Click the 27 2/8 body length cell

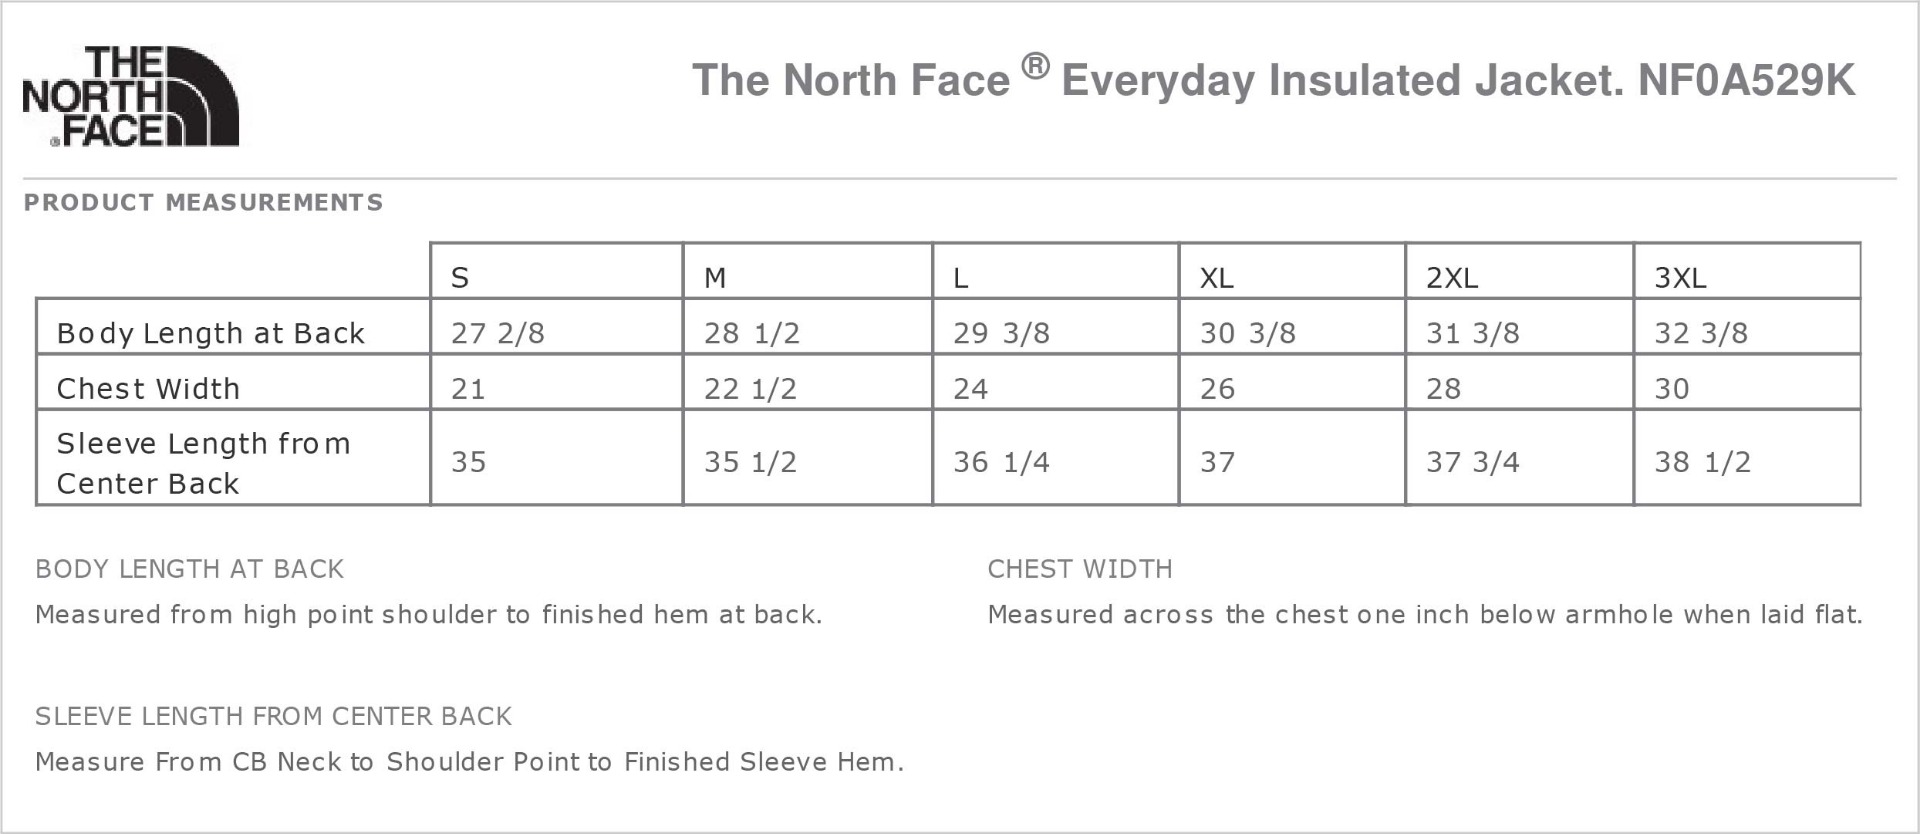click(498, 333)
